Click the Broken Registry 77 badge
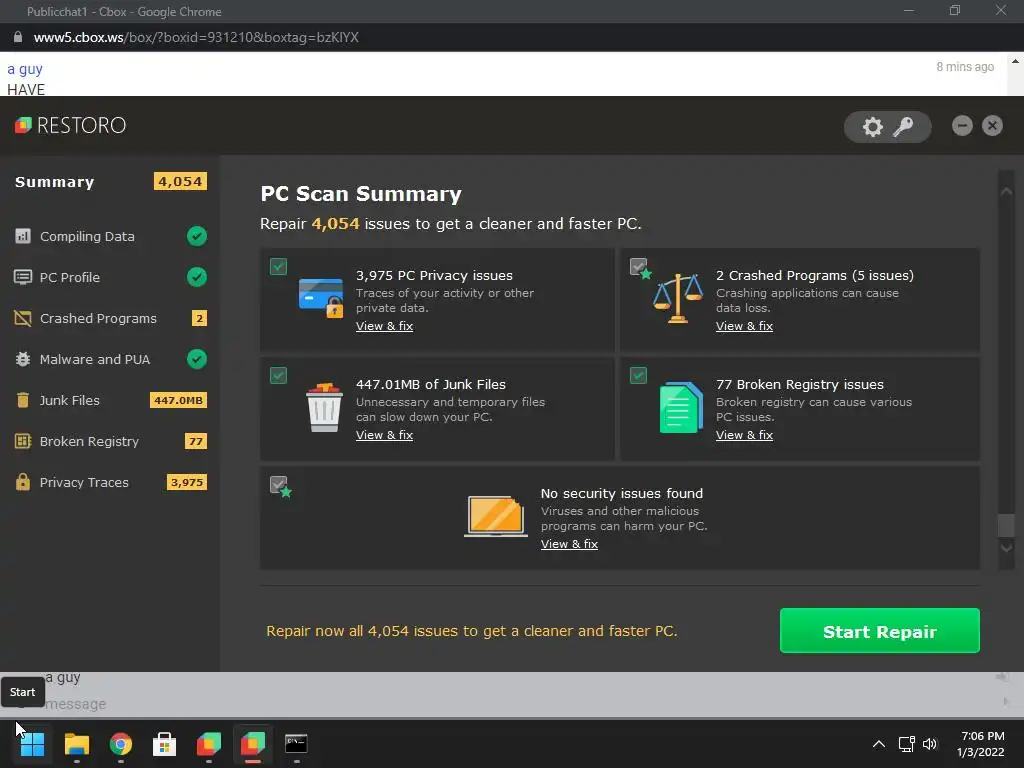This screenshot has height=768, width=1024. coord(196,441)
